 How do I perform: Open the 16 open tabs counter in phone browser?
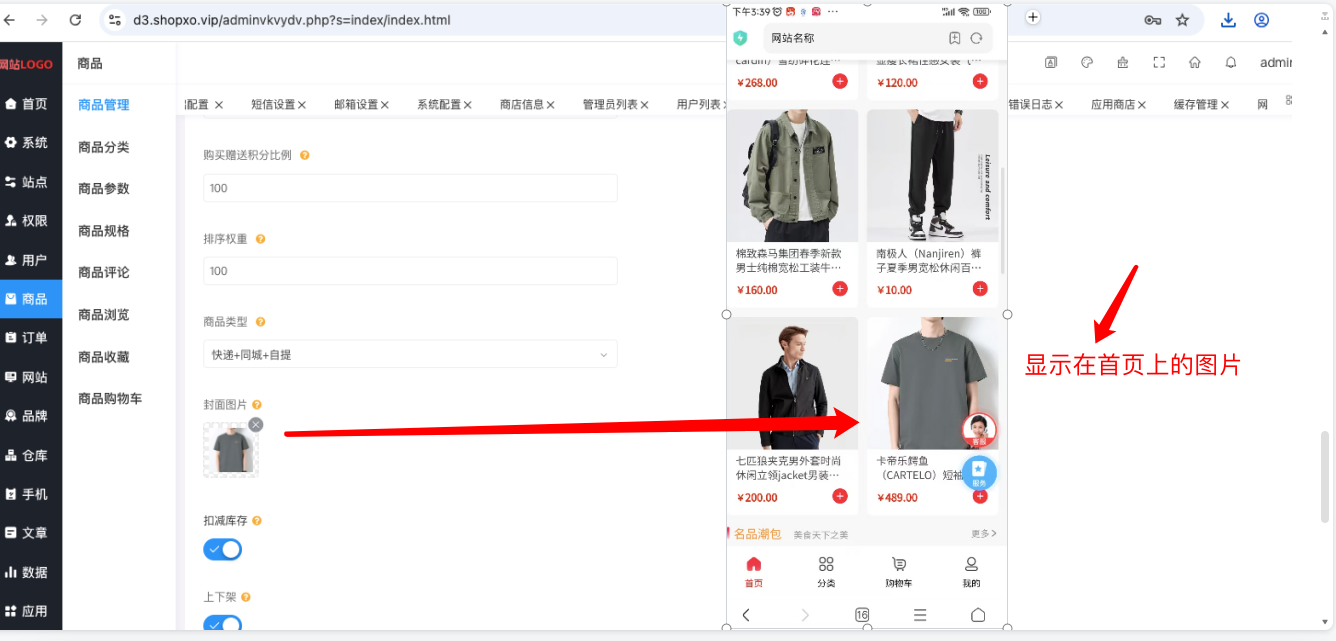click(x=862, y=615)
